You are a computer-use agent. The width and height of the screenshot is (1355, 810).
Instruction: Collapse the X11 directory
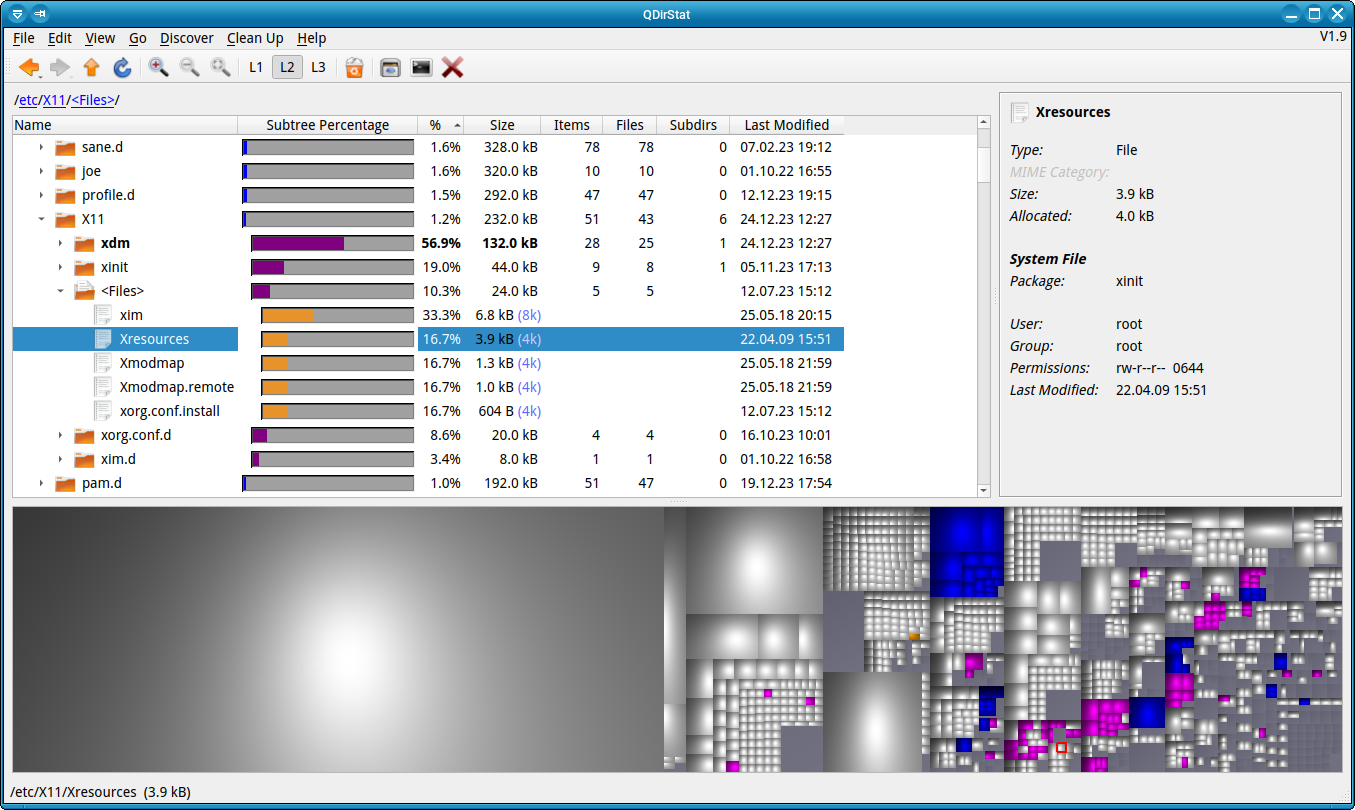click(x=41, y=219)
